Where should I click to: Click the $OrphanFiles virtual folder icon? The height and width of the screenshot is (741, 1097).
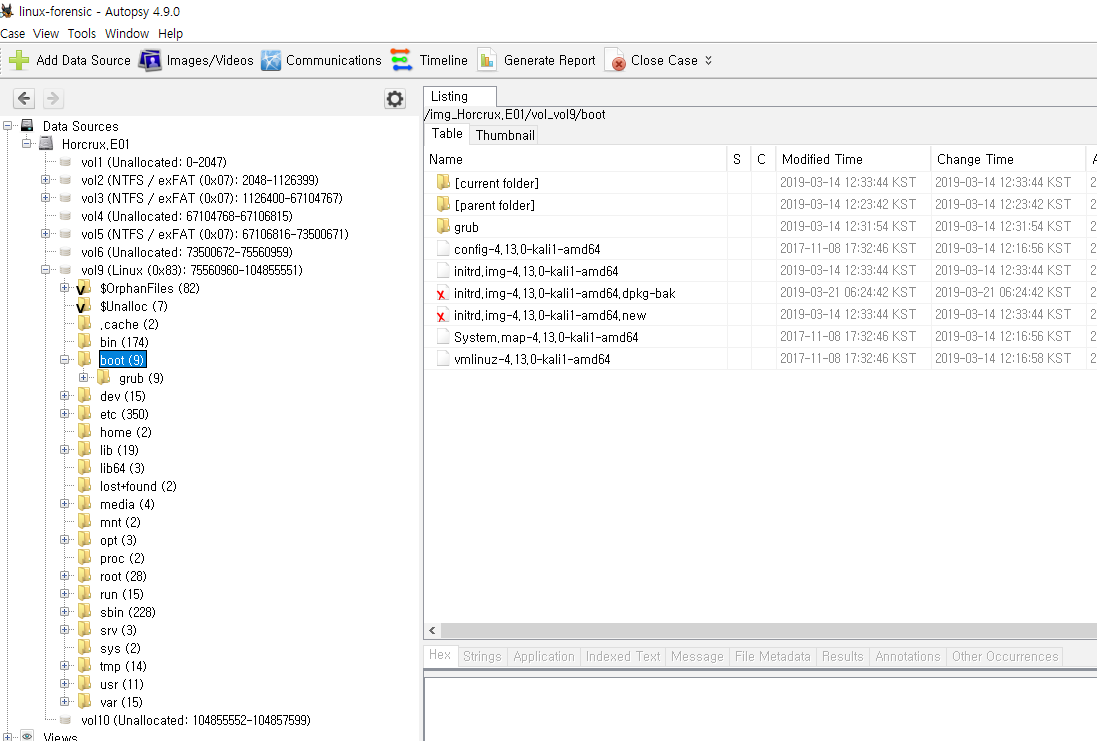pos(84,288)
